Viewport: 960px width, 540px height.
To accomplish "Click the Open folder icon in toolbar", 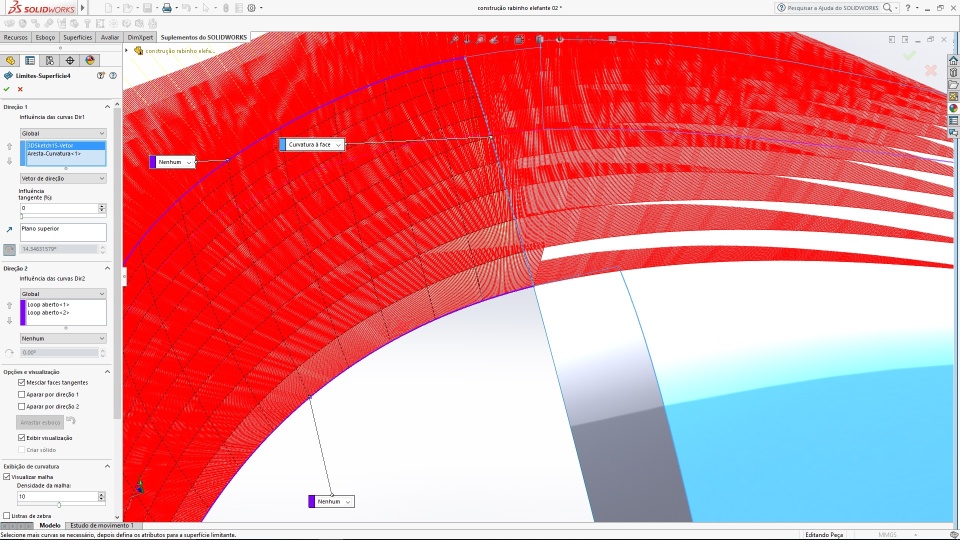I will [127, 8].
